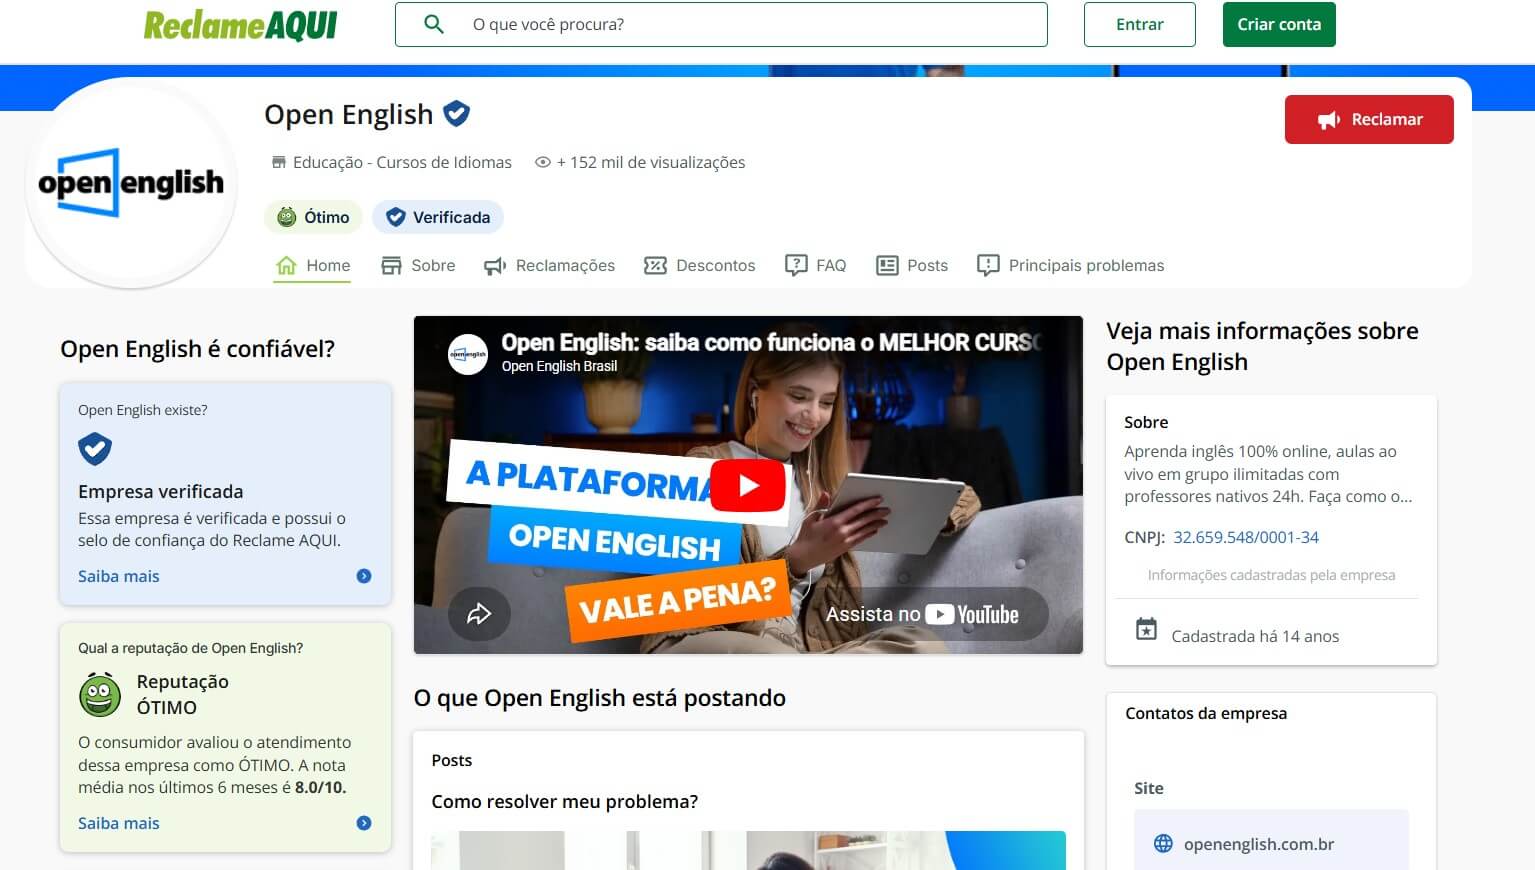The height and width of the screenshot is (870, 1535).
Task: Click the shield icon in Verificada badge
Action: pos(396,217)
